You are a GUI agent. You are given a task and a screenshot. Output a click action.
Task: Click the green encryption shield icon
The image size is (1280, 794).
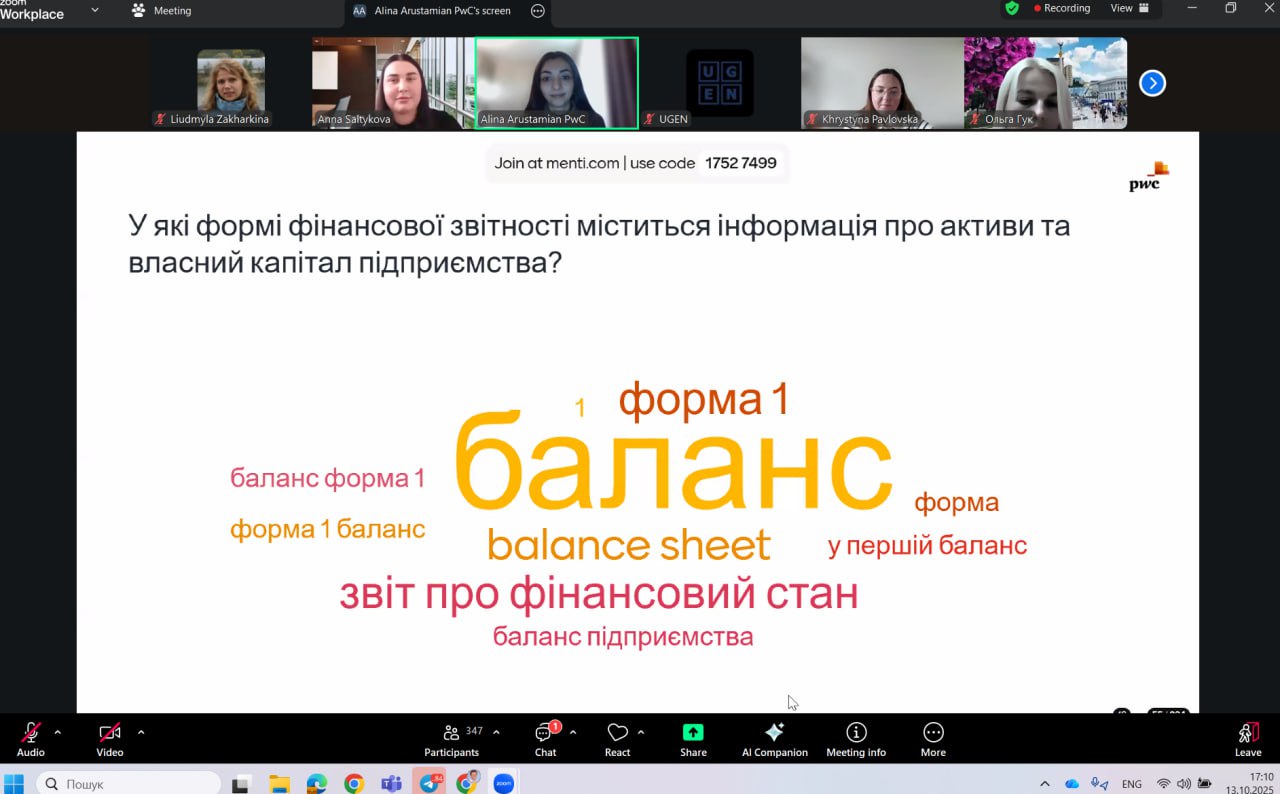point(1012,8)
